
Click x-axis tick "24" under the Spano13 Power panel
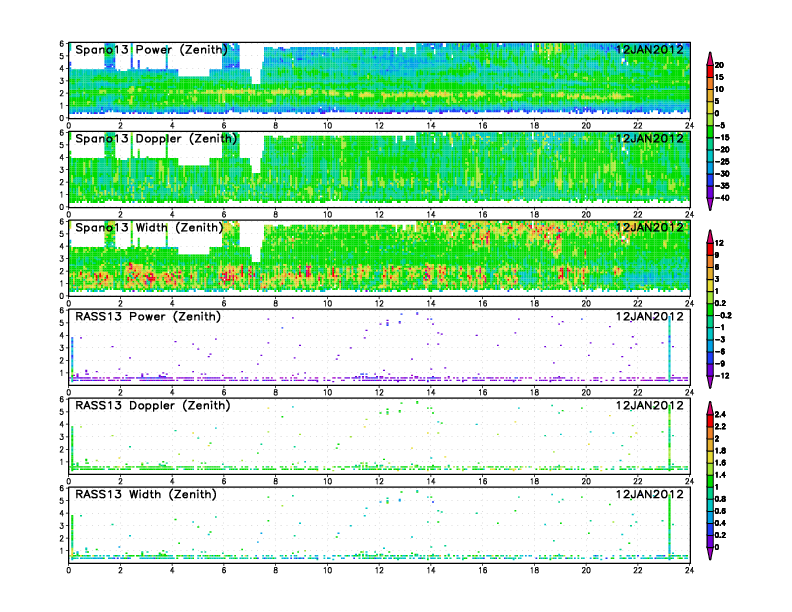[689, 126]
